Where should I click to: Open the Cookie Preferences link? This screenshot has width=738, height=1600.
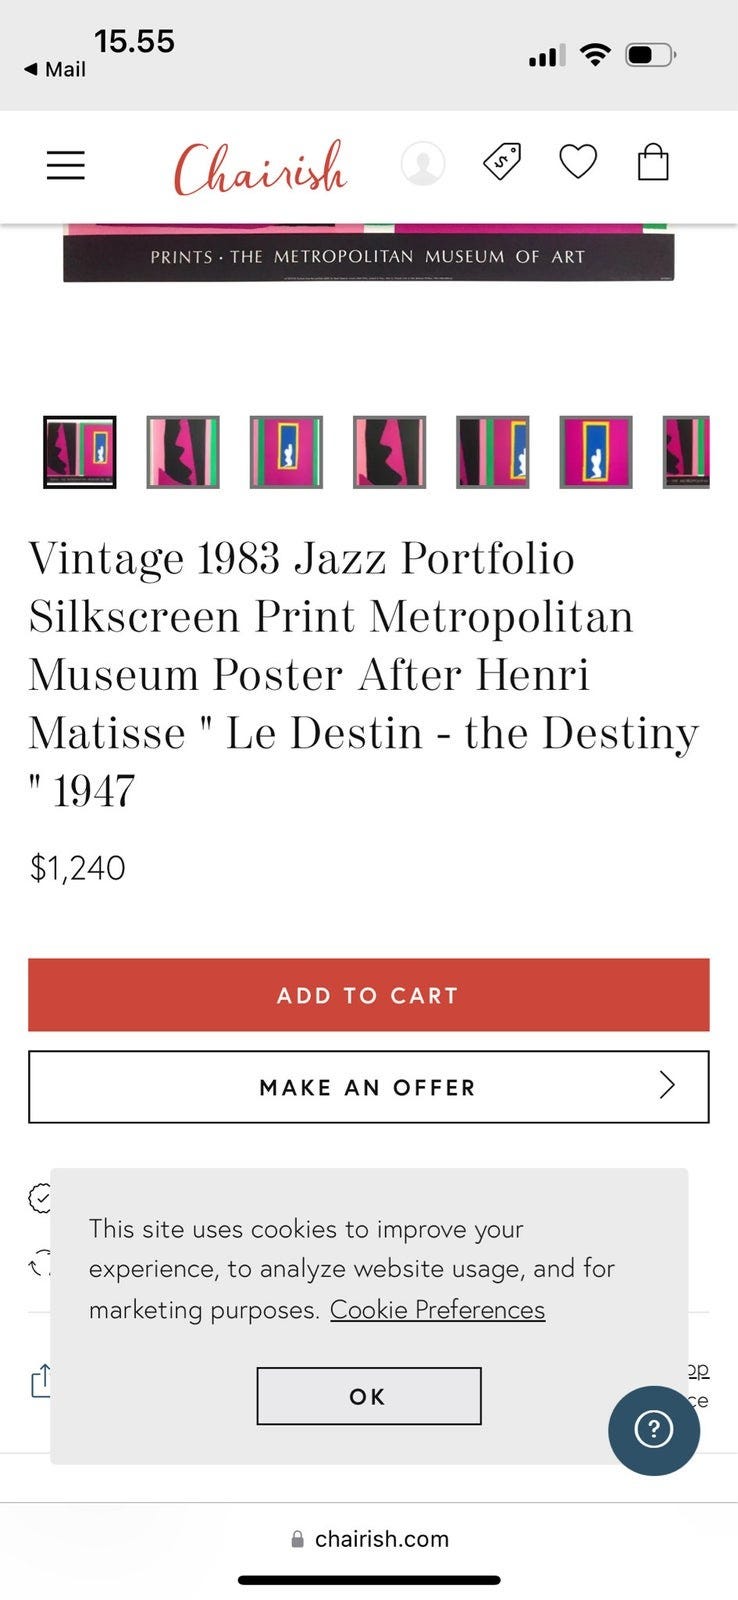click(437, 1309)
